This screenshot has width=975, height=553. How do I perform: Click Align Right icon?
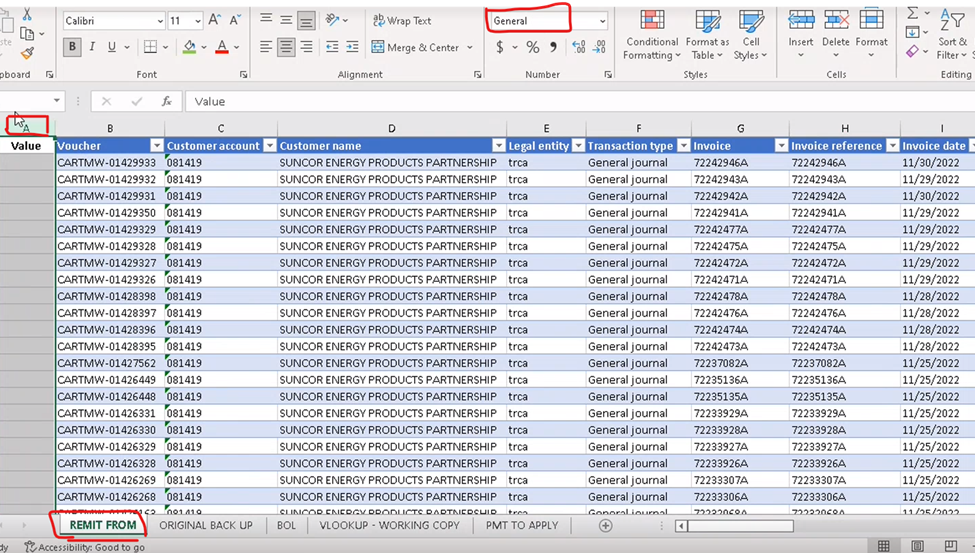click(x=307, y=47)
